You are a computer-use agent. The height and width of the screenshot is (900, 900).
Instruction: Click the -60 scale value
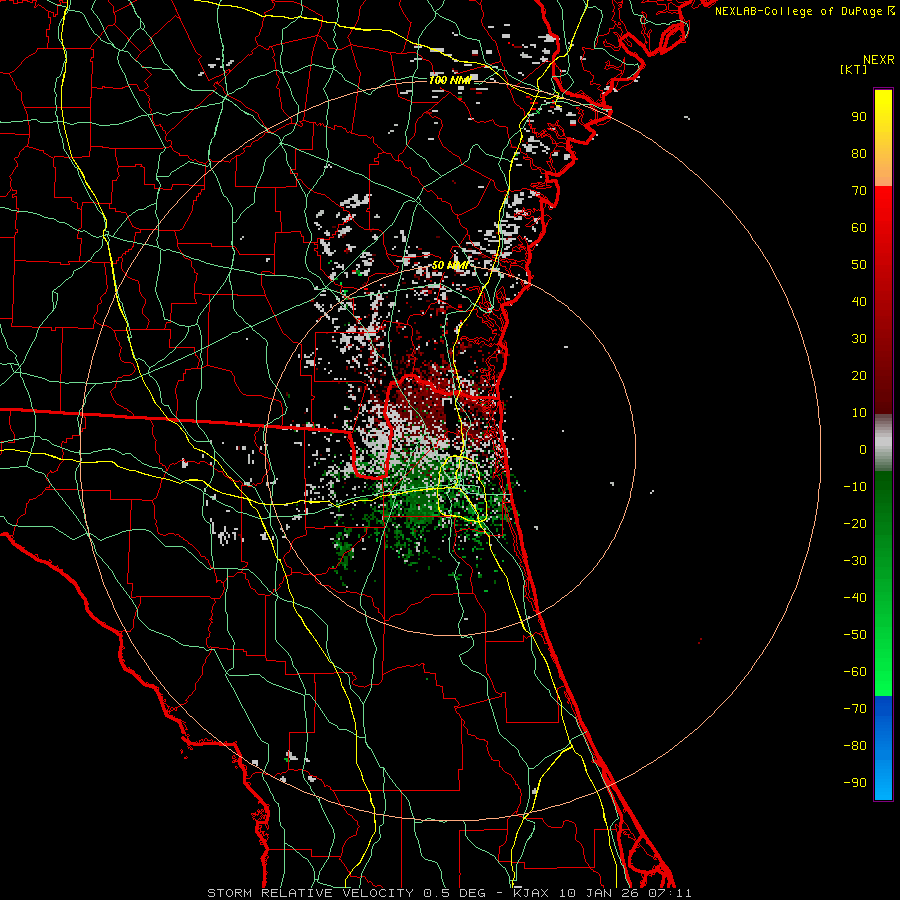(x=855, y=672)
